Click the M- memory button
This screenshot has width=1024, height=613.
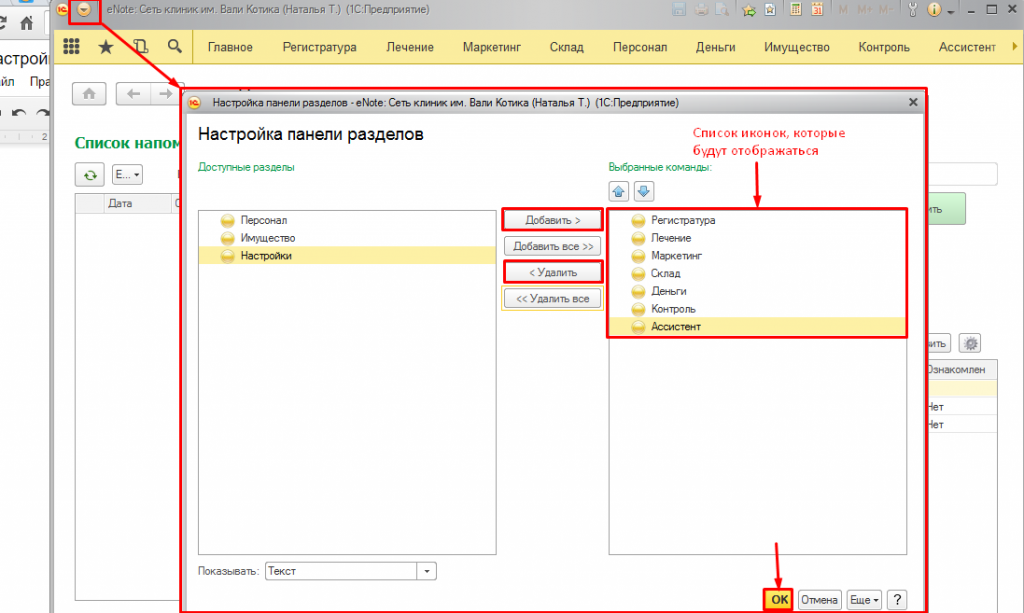[x=886, y=10]
